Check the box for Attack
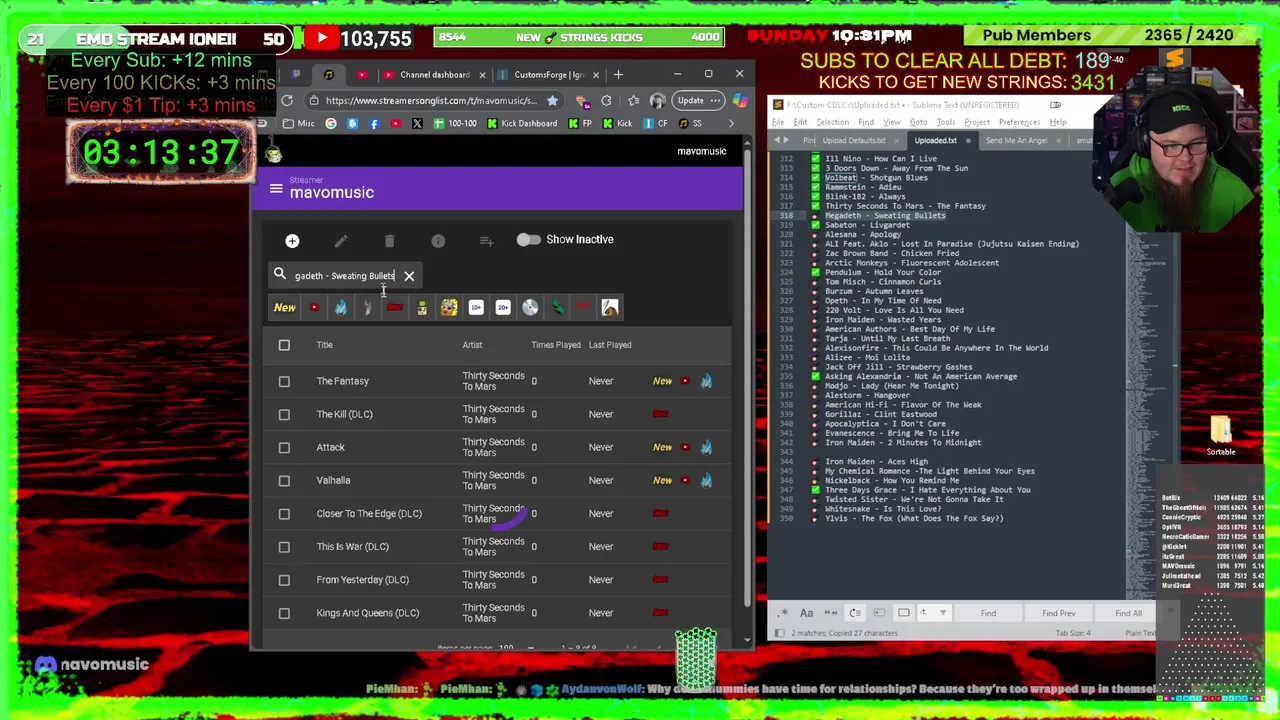Image resolution: width=1280 pixels, height=720 pixels. coord(284,447)
